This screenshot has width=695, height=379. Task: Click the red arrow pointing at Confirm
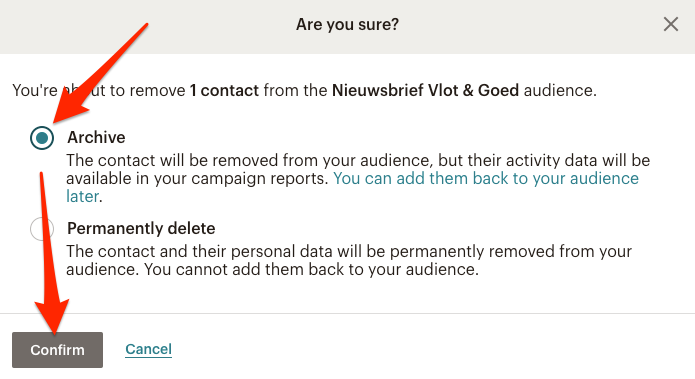(x=50, y=254)
